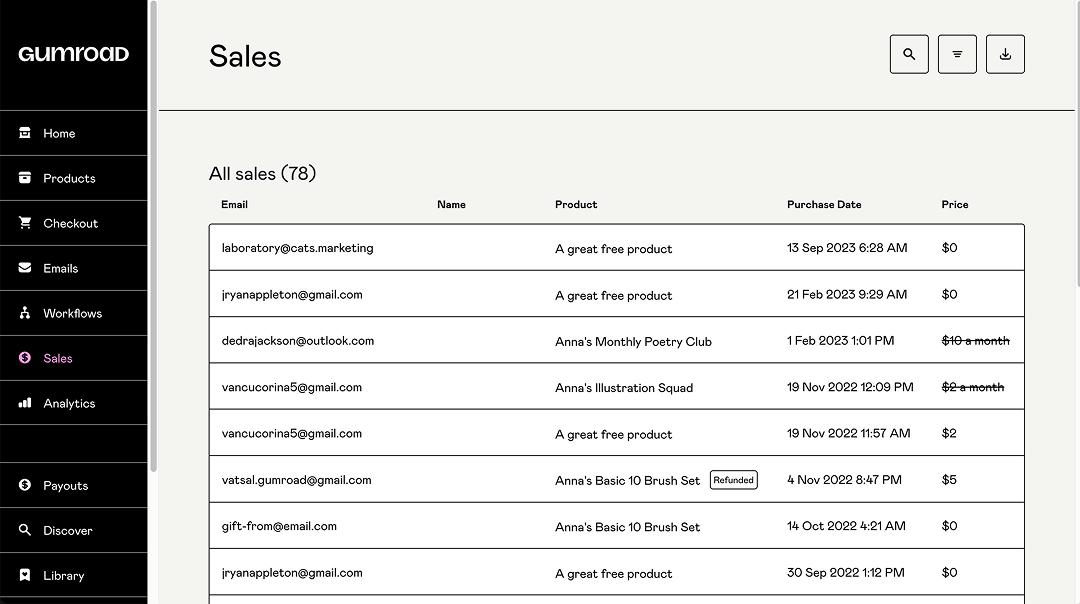Open the filter sales button

pyautogui.click(x=957, y=54)
